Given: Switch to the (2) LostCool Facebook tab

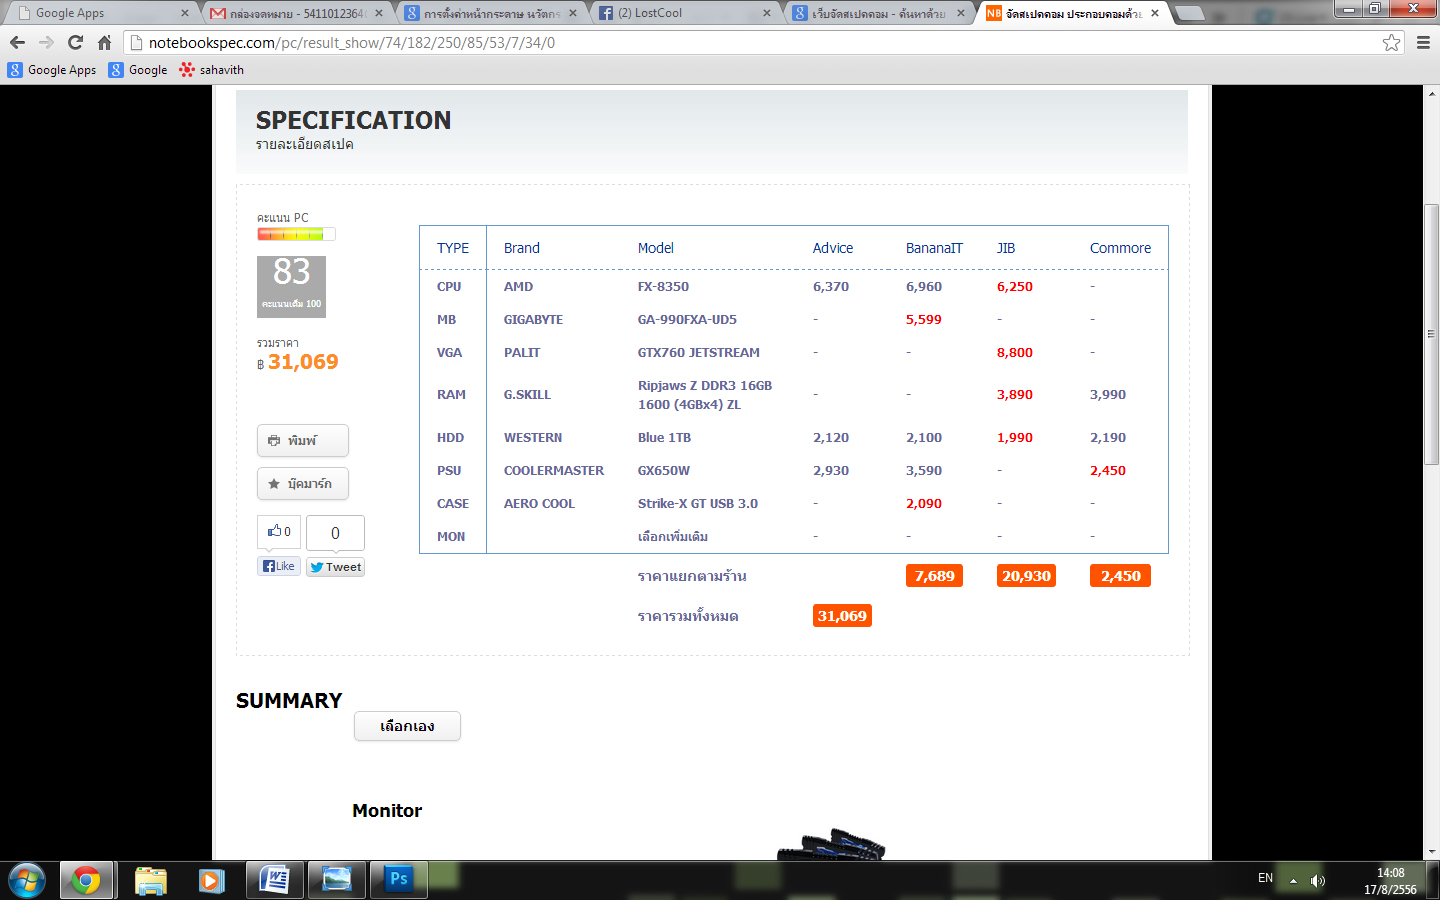Looking at the screenshot, I should (x=685, y=13).
